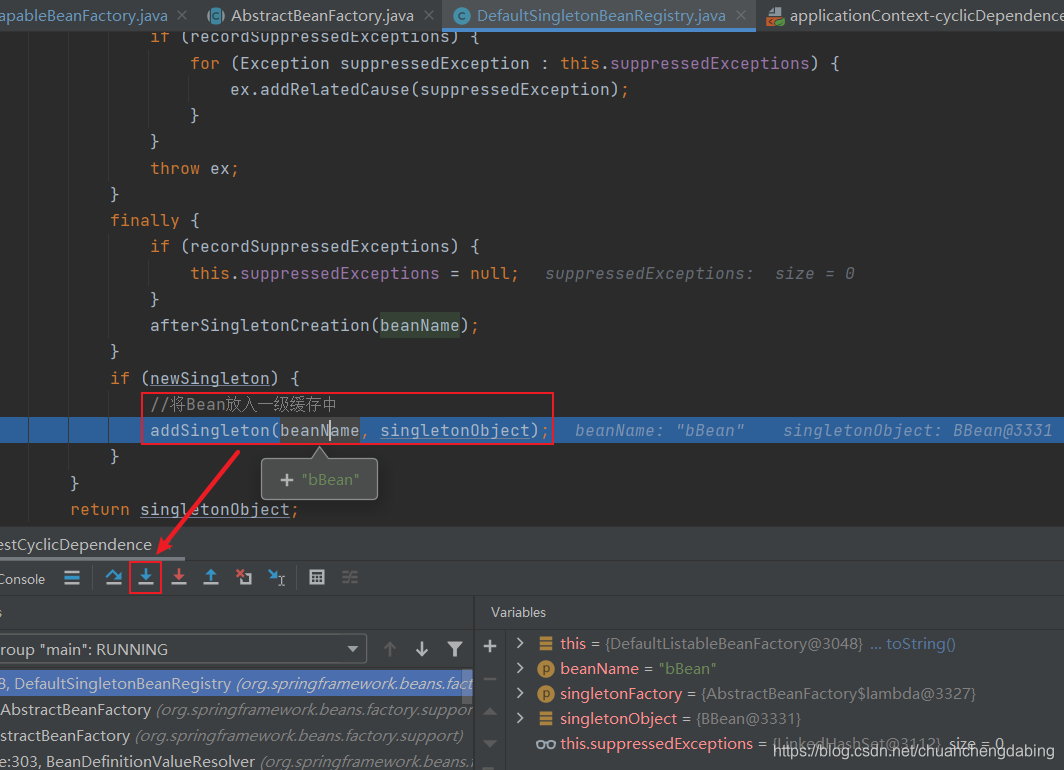
Task: Click the Trace Current Stream Chain icon
Action: point(350,577)
